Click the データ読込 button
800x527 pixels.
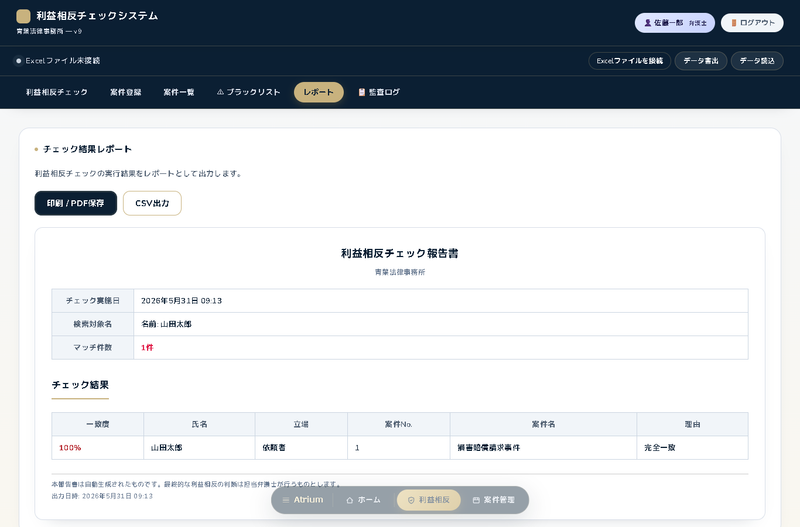[757, 61]
